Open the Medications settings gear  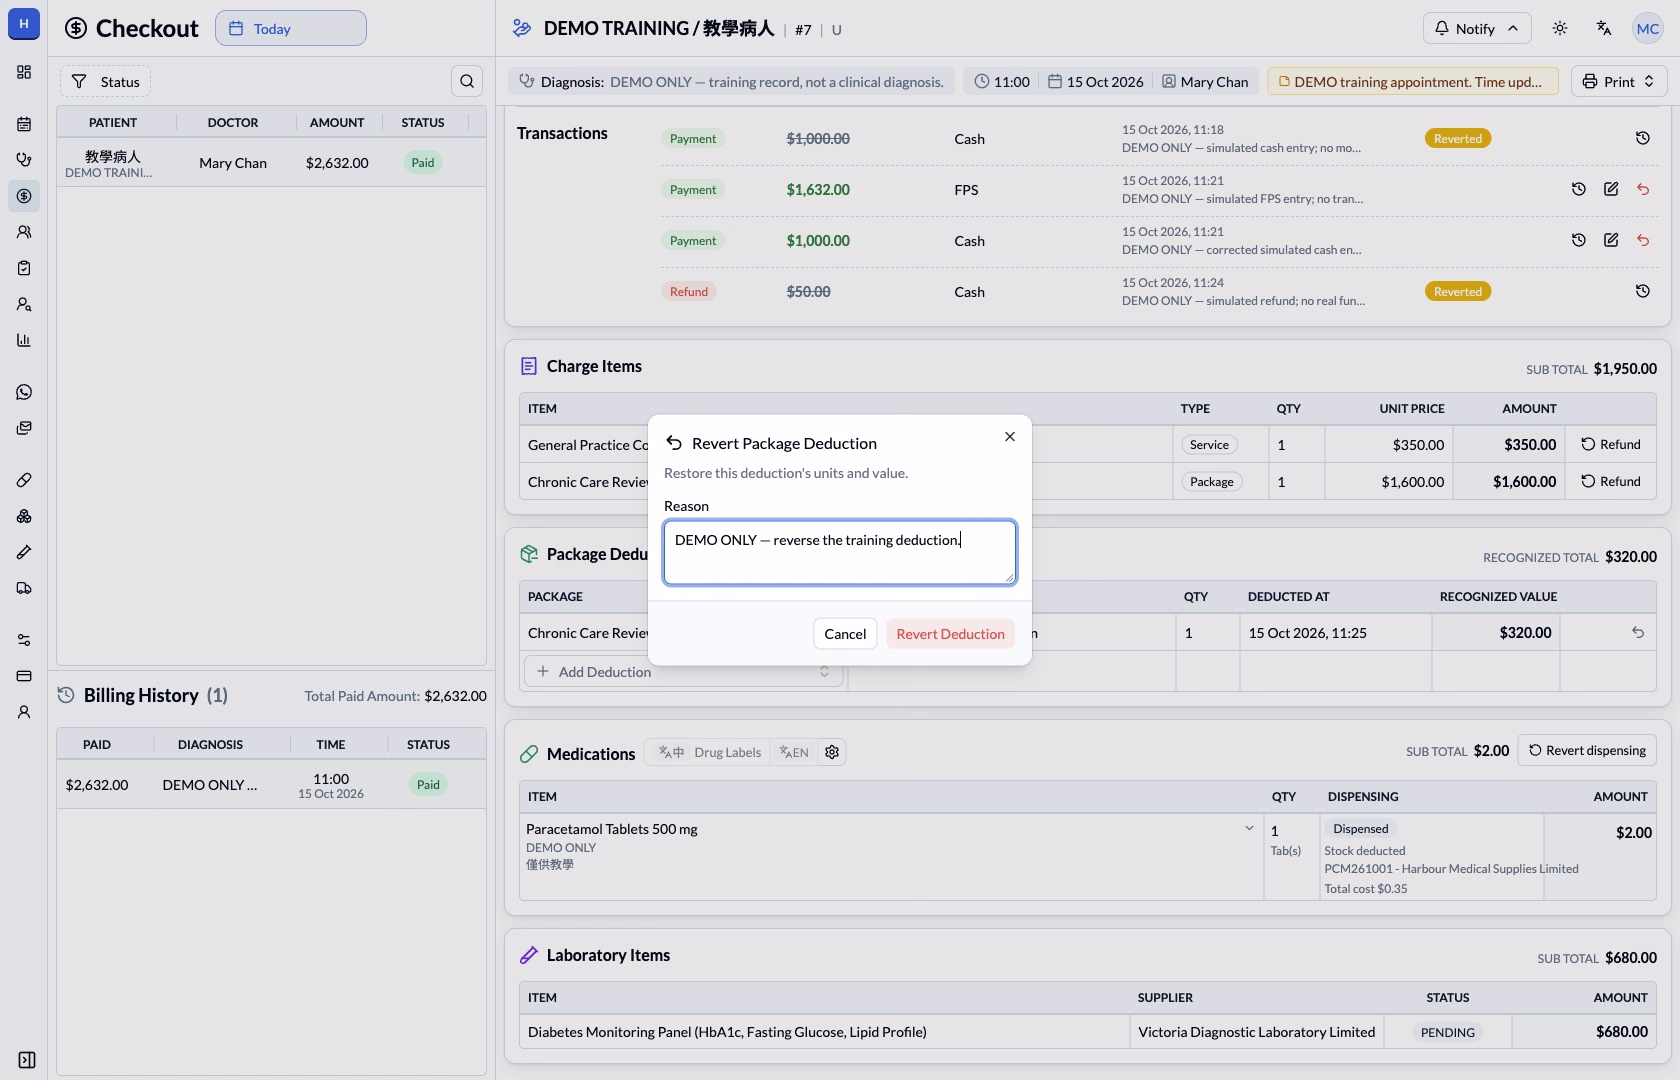point(832,752)
